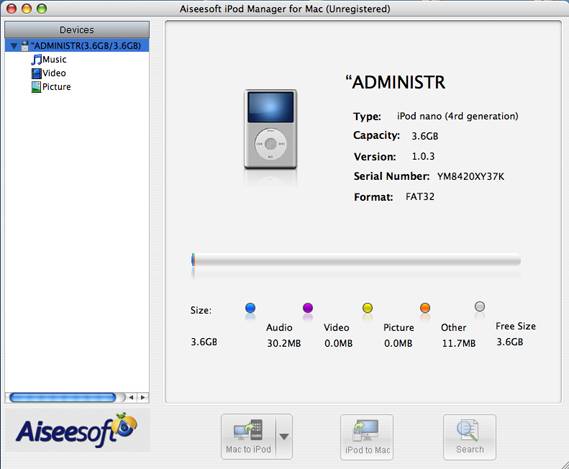
Task: Click the sidebar scroll right arrow
Action: click(x=143, y=397)
